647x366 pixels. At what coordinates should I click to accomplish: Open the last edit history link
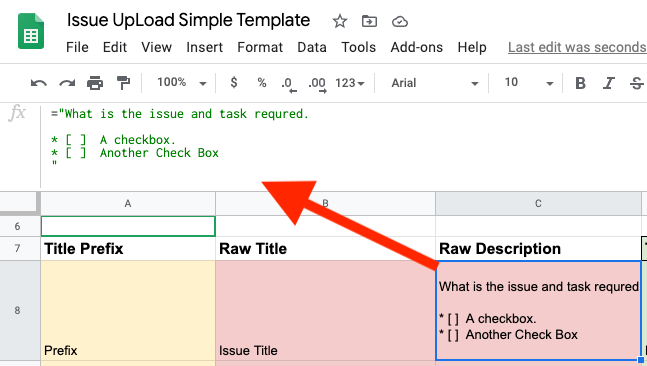pyautogui.click(x=577, y=47)
